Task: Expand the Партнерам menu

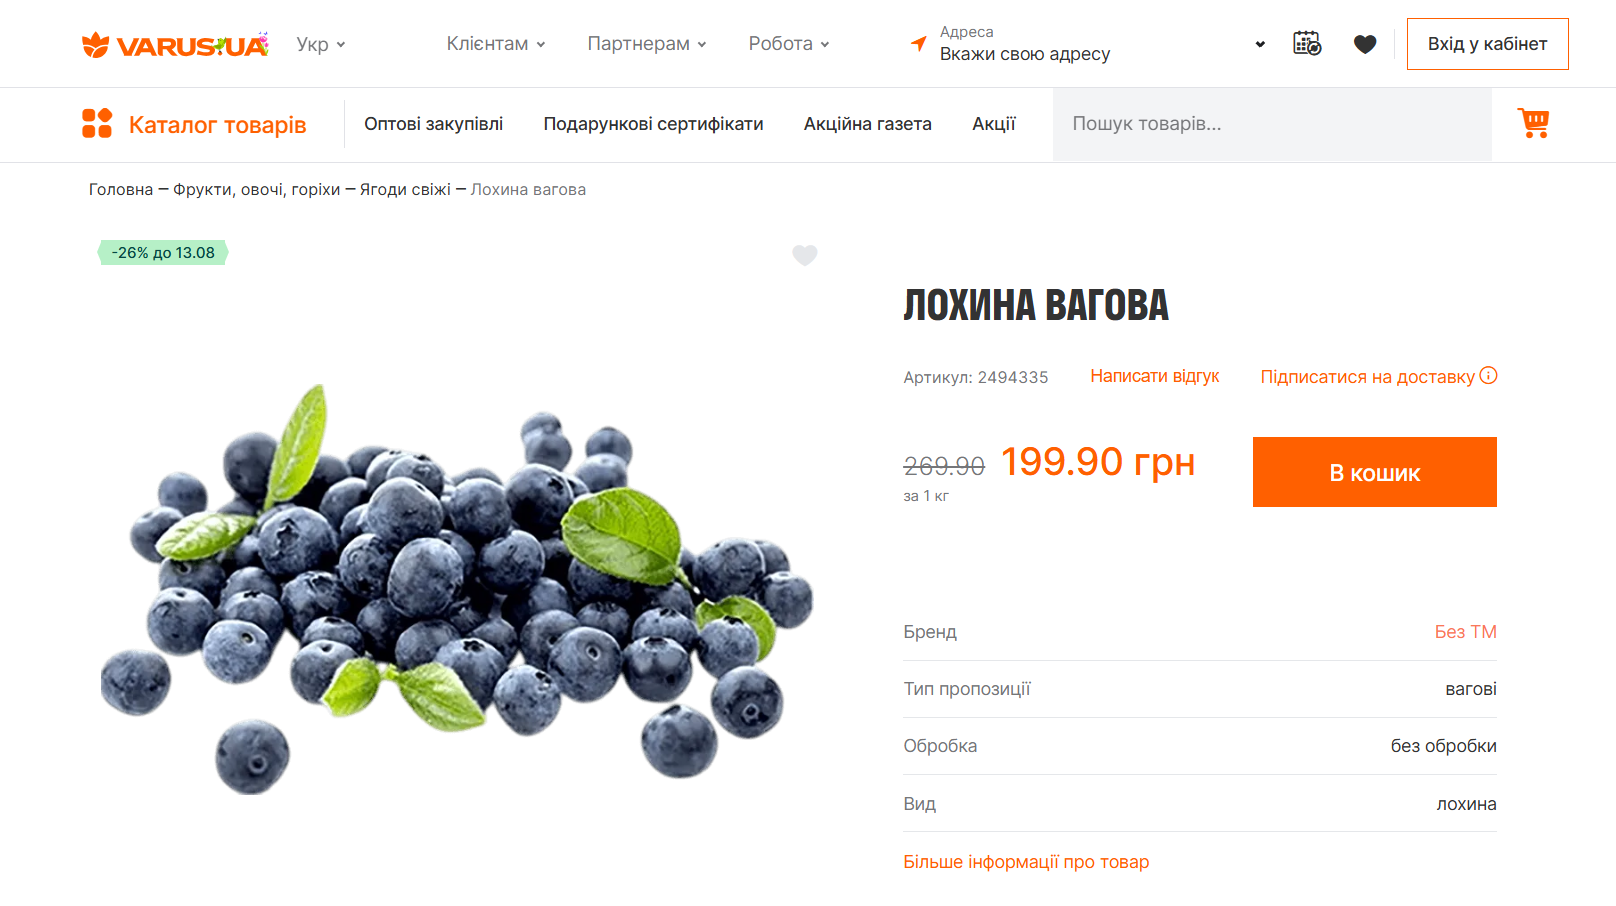Action: pos(647,44)
